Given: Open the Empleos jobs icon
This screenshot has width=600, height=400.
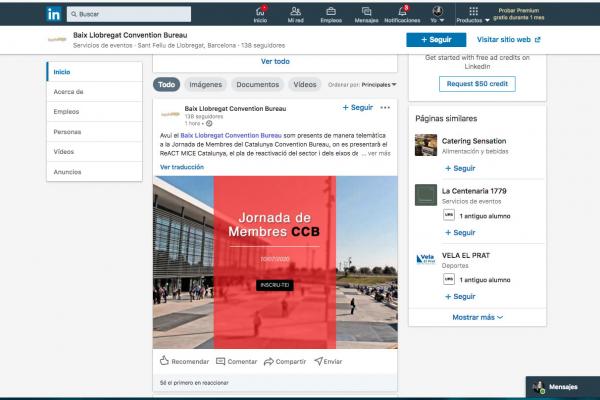Looking at the screenshot, I should 330,11.
